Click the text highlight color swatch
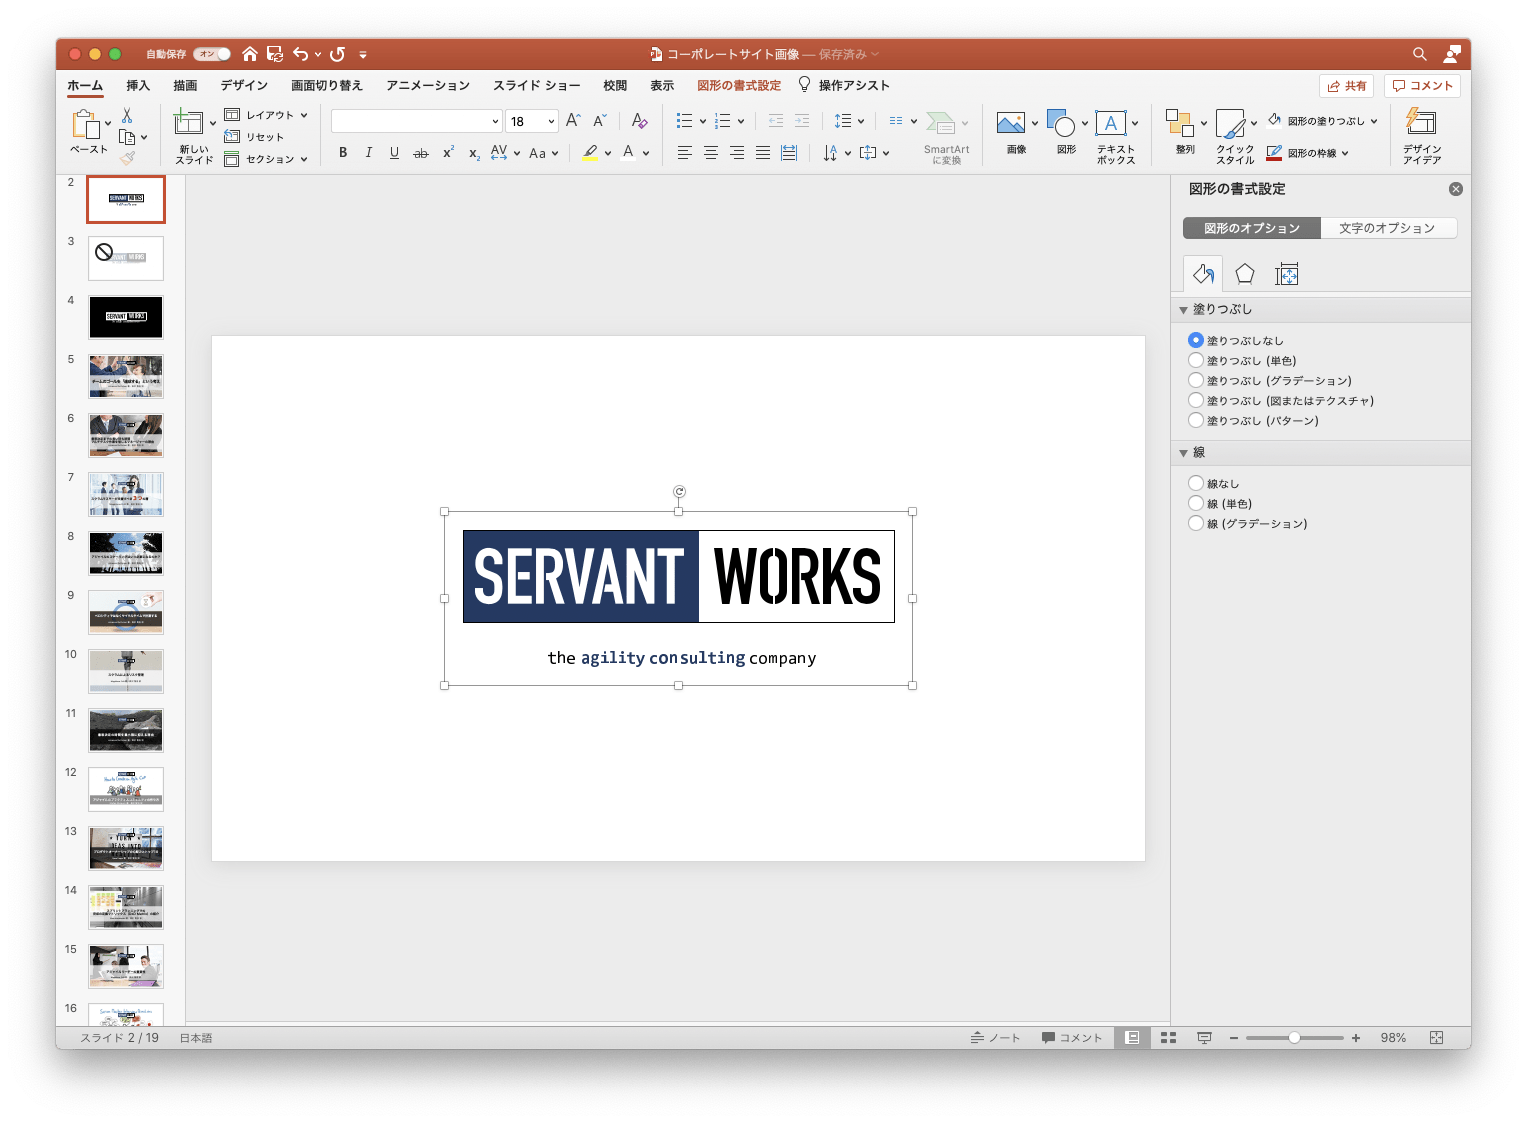Image resolution: width=1527 pixels, height=1123 pixels. pyautogui.click(x=590, y=153)
